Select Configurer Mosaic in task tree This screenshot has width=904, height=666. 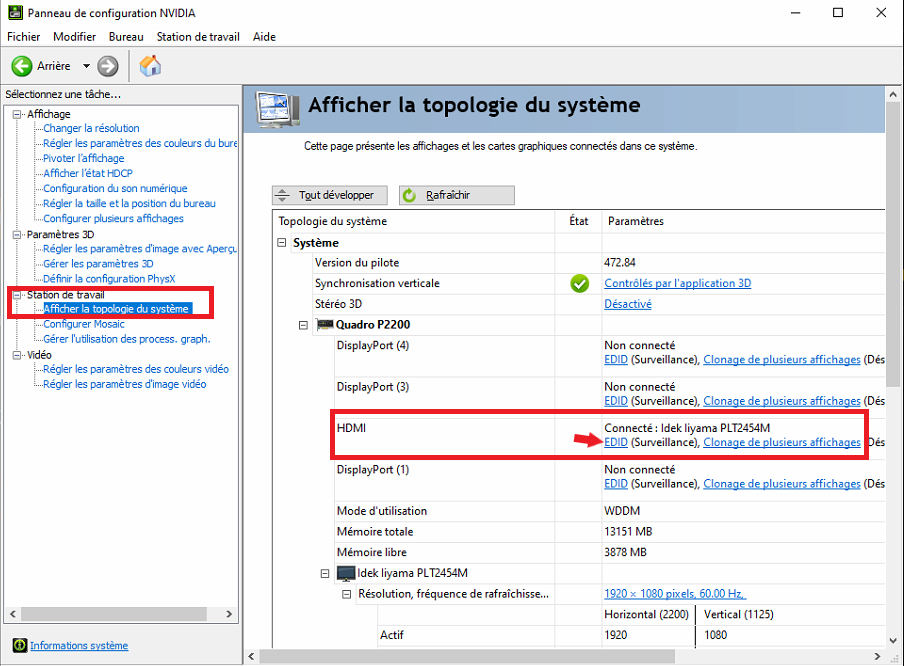coord(84,324)
